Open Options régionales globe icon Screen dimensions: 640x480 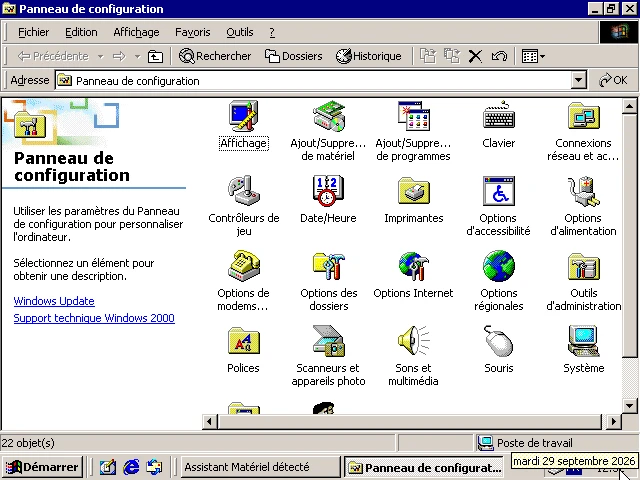tap(498, 266)
